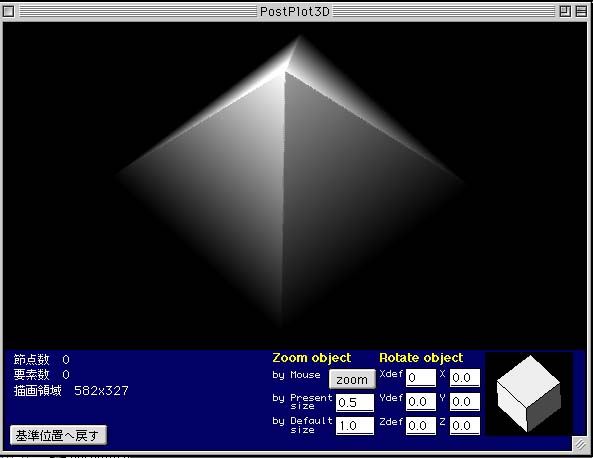Focus the Xdef rotation input
The width and height of the screenshot is (593, 458).
(x=421, y=378)
